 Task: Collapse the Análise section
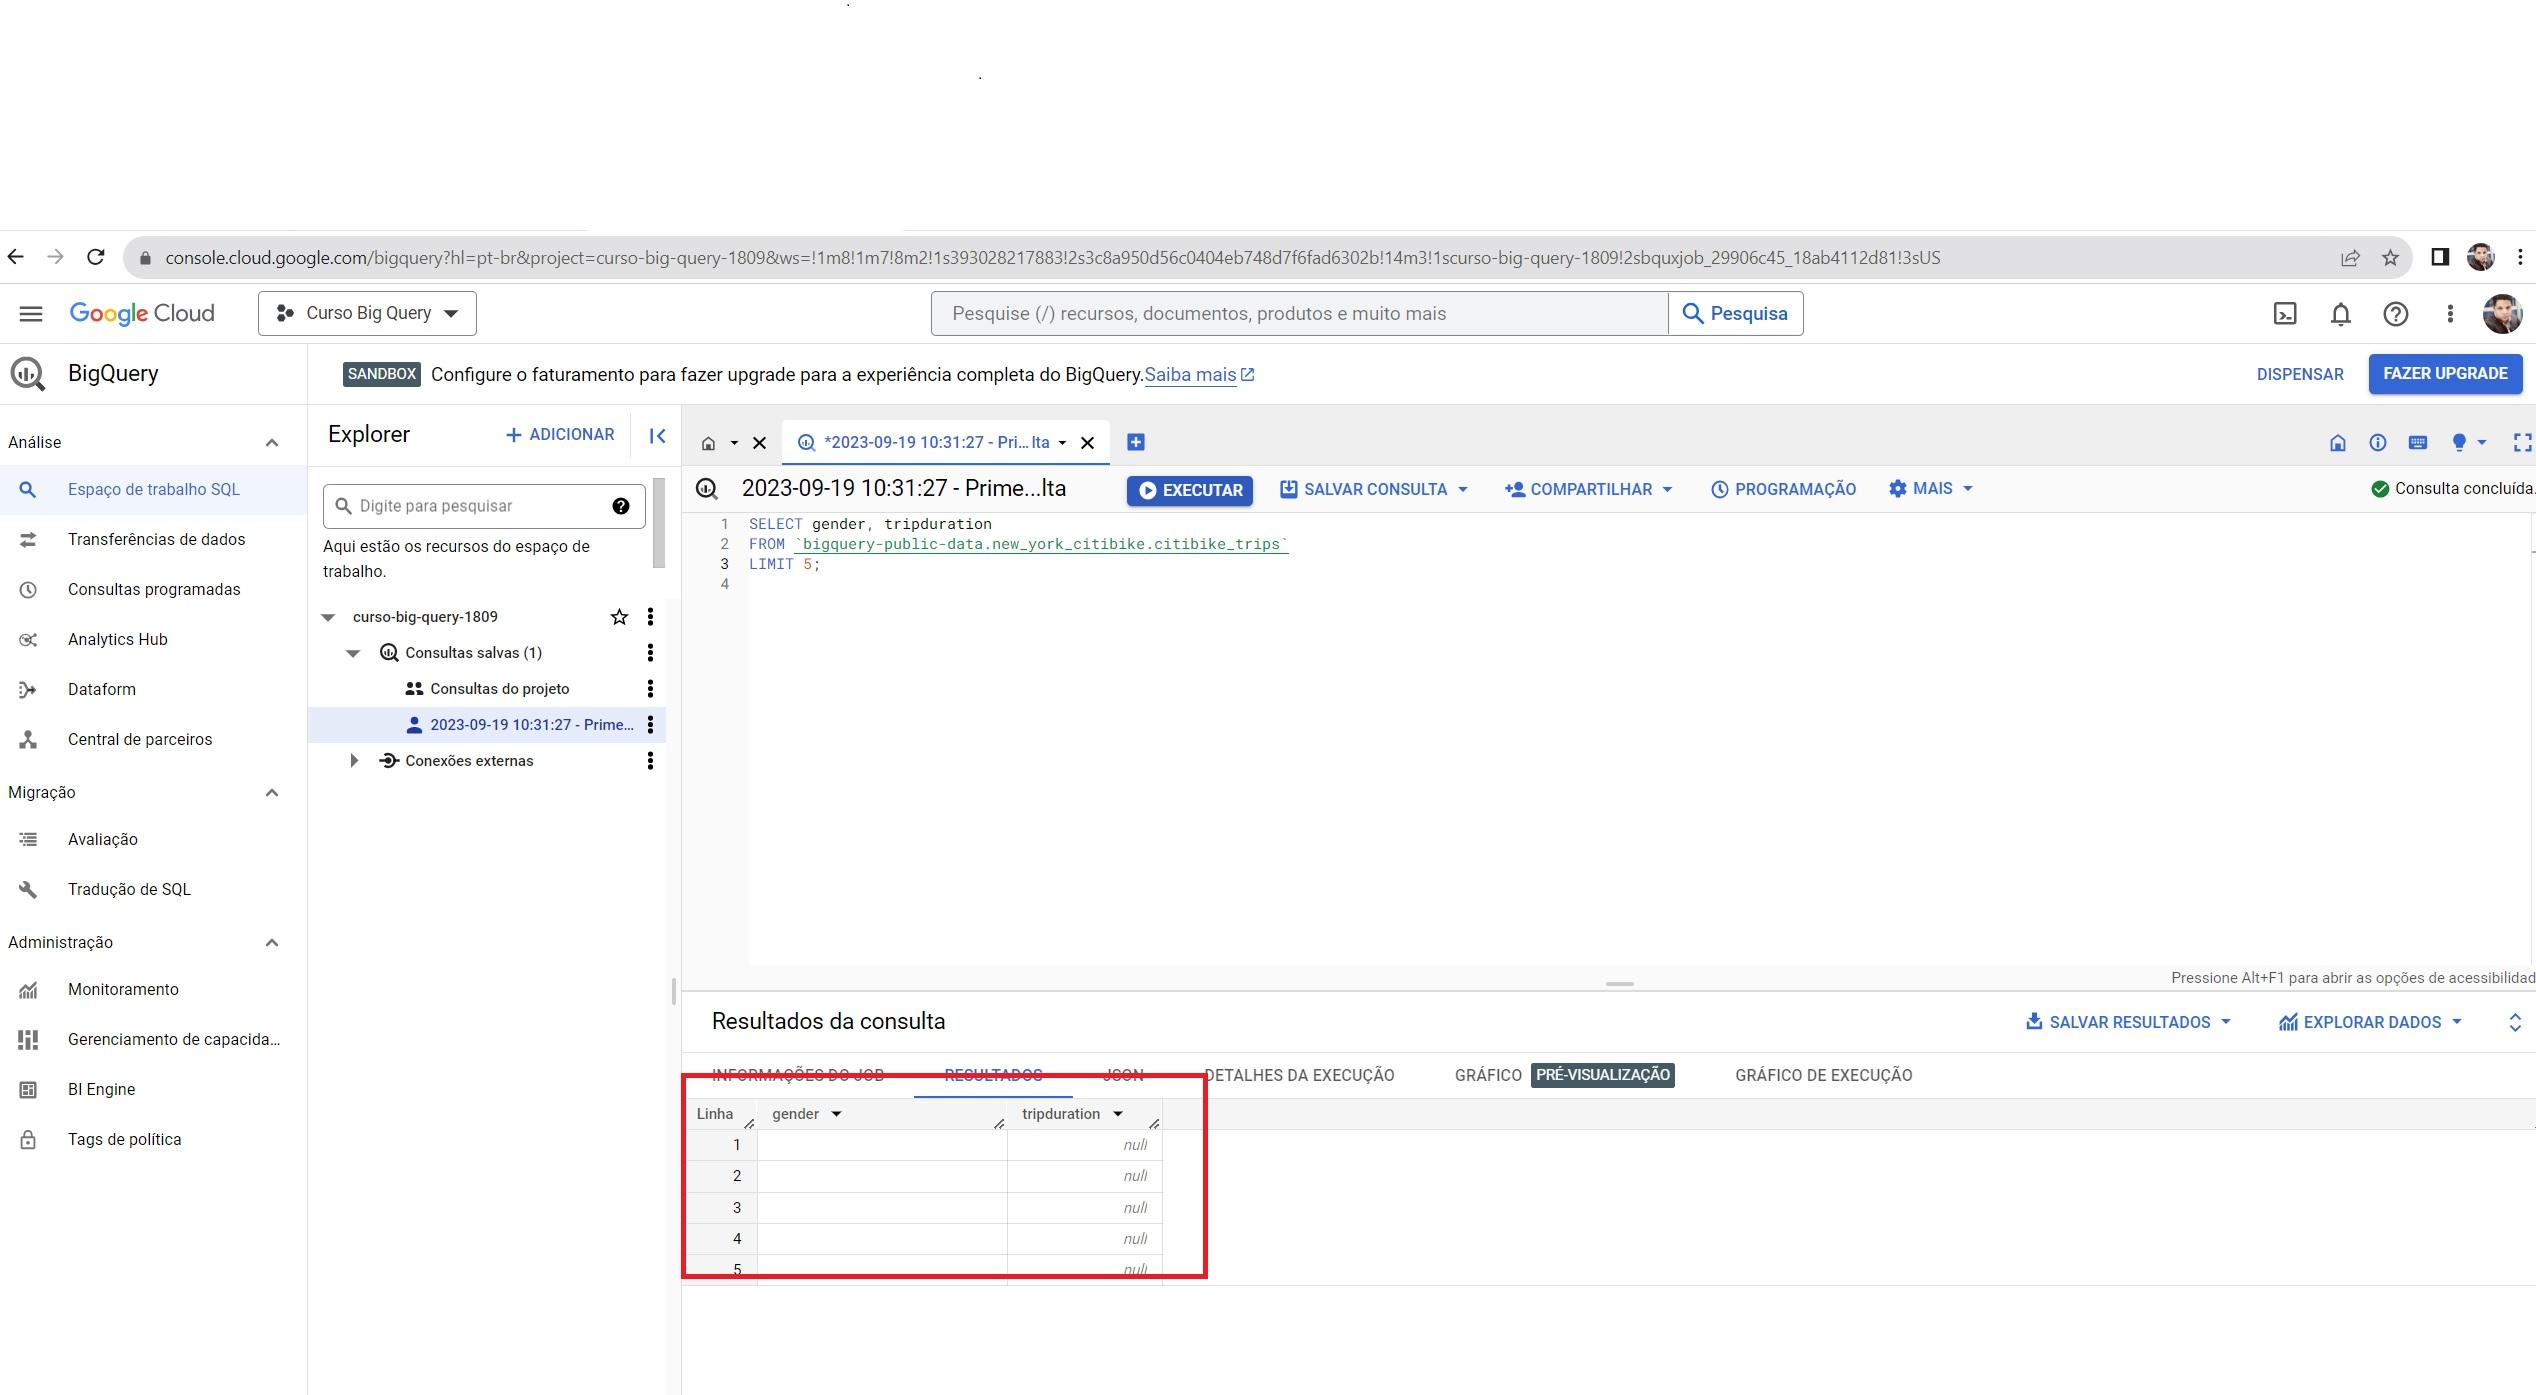click(271, 442)
